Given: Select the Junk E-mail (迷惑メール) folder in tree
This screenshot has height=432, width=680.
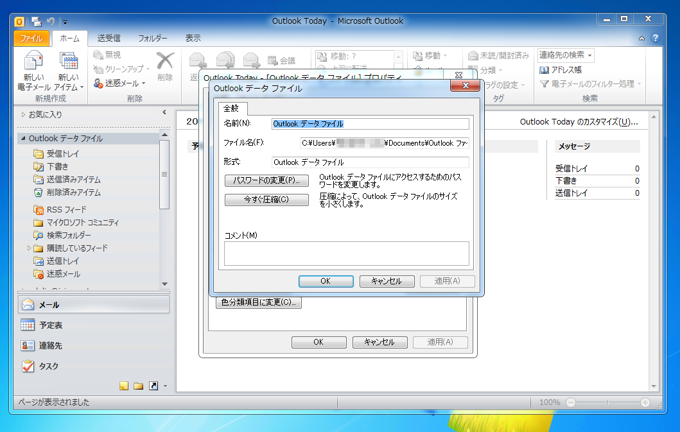Looking at the screenshot, I should click(63, 274).
